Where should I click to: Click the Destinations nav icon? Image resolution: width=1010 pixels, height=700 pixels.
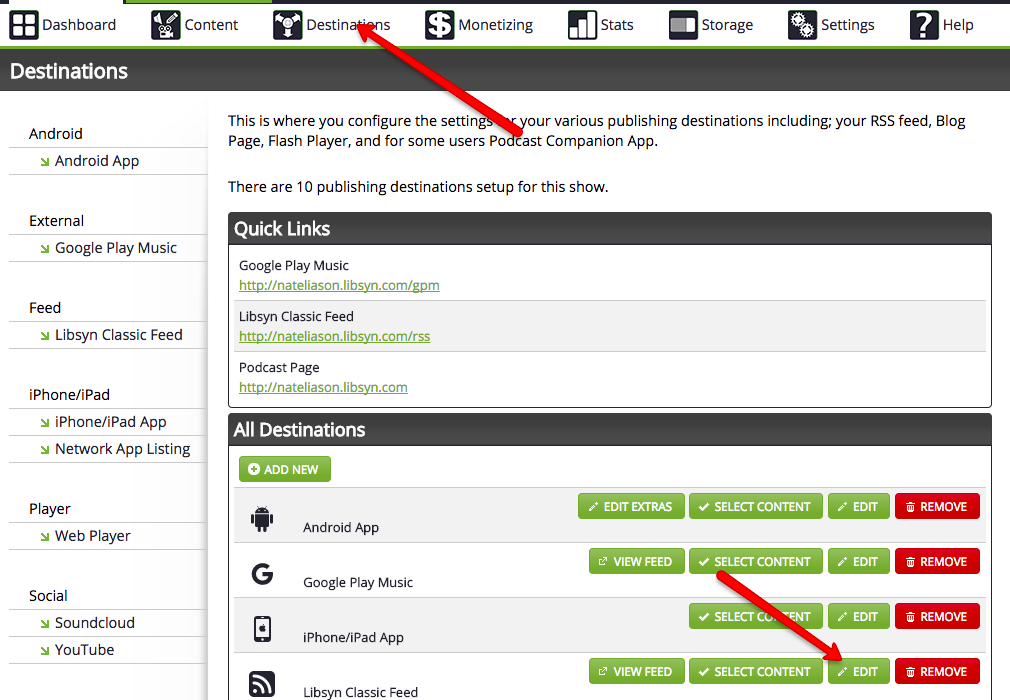(x=287, y=25)
